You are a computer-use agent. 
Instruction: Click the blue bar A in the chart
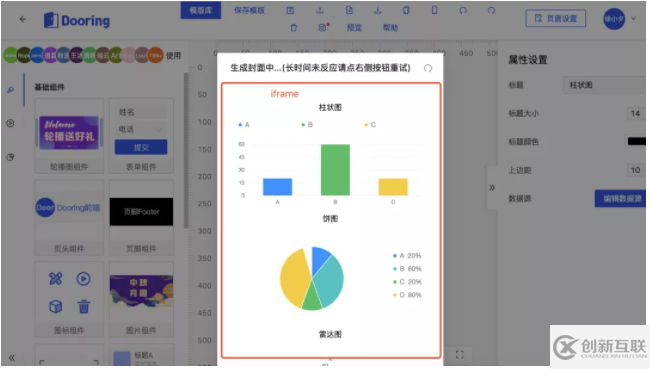277,187
